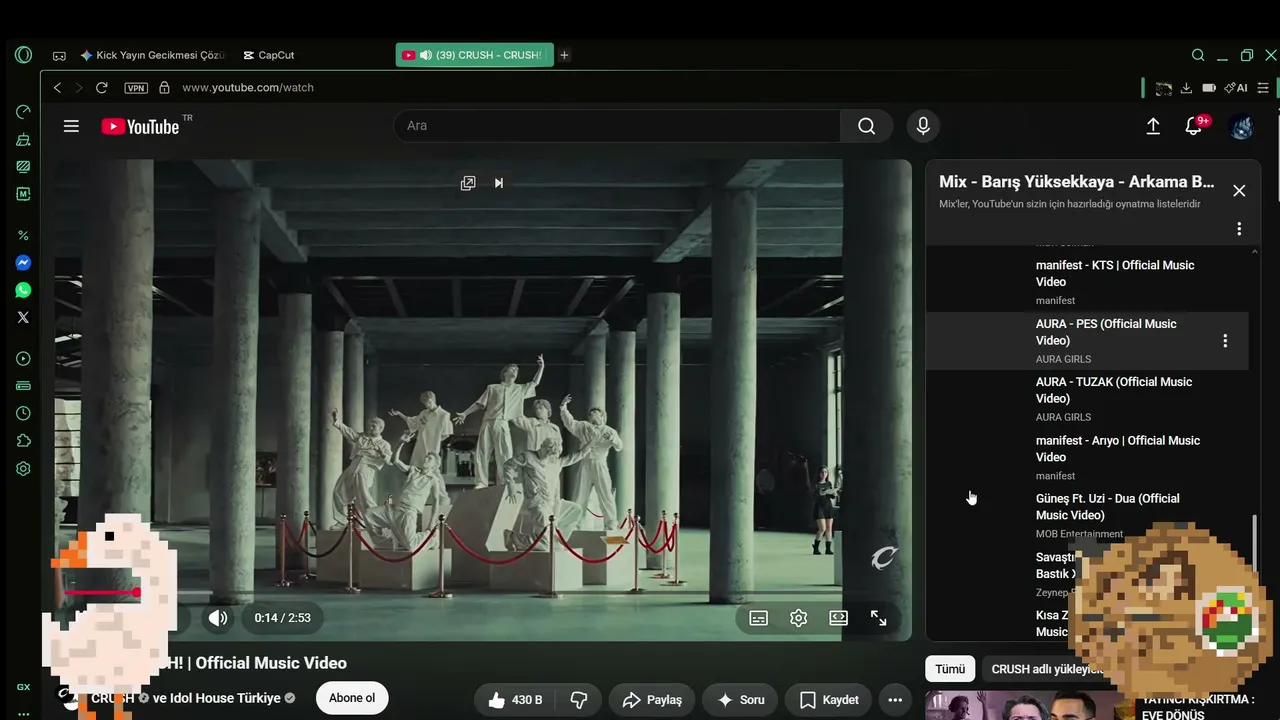Subscribe with the Abone ol button
1280x720 pixels.
pyautogui.click(x=352, y=698)
